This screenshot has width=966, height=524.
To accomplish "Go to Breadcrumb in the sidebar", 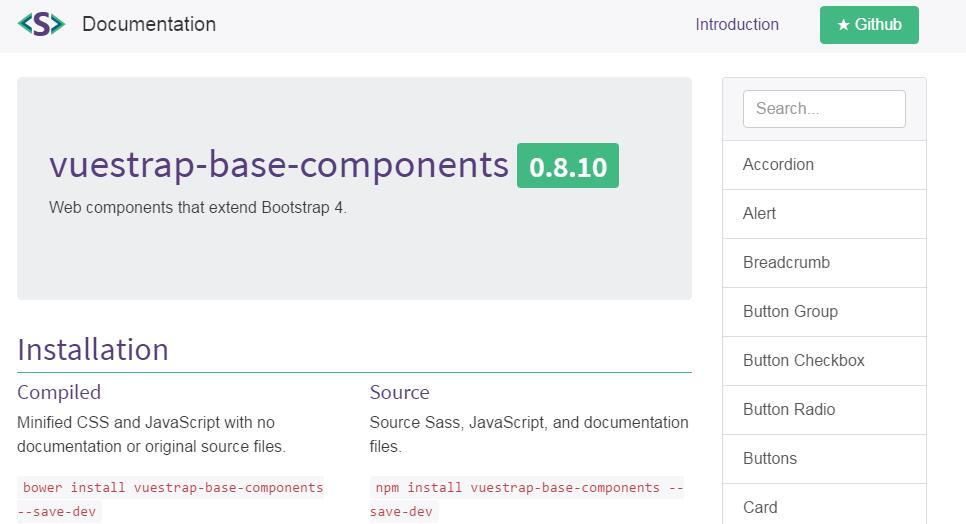I will [x=786, y=263].
